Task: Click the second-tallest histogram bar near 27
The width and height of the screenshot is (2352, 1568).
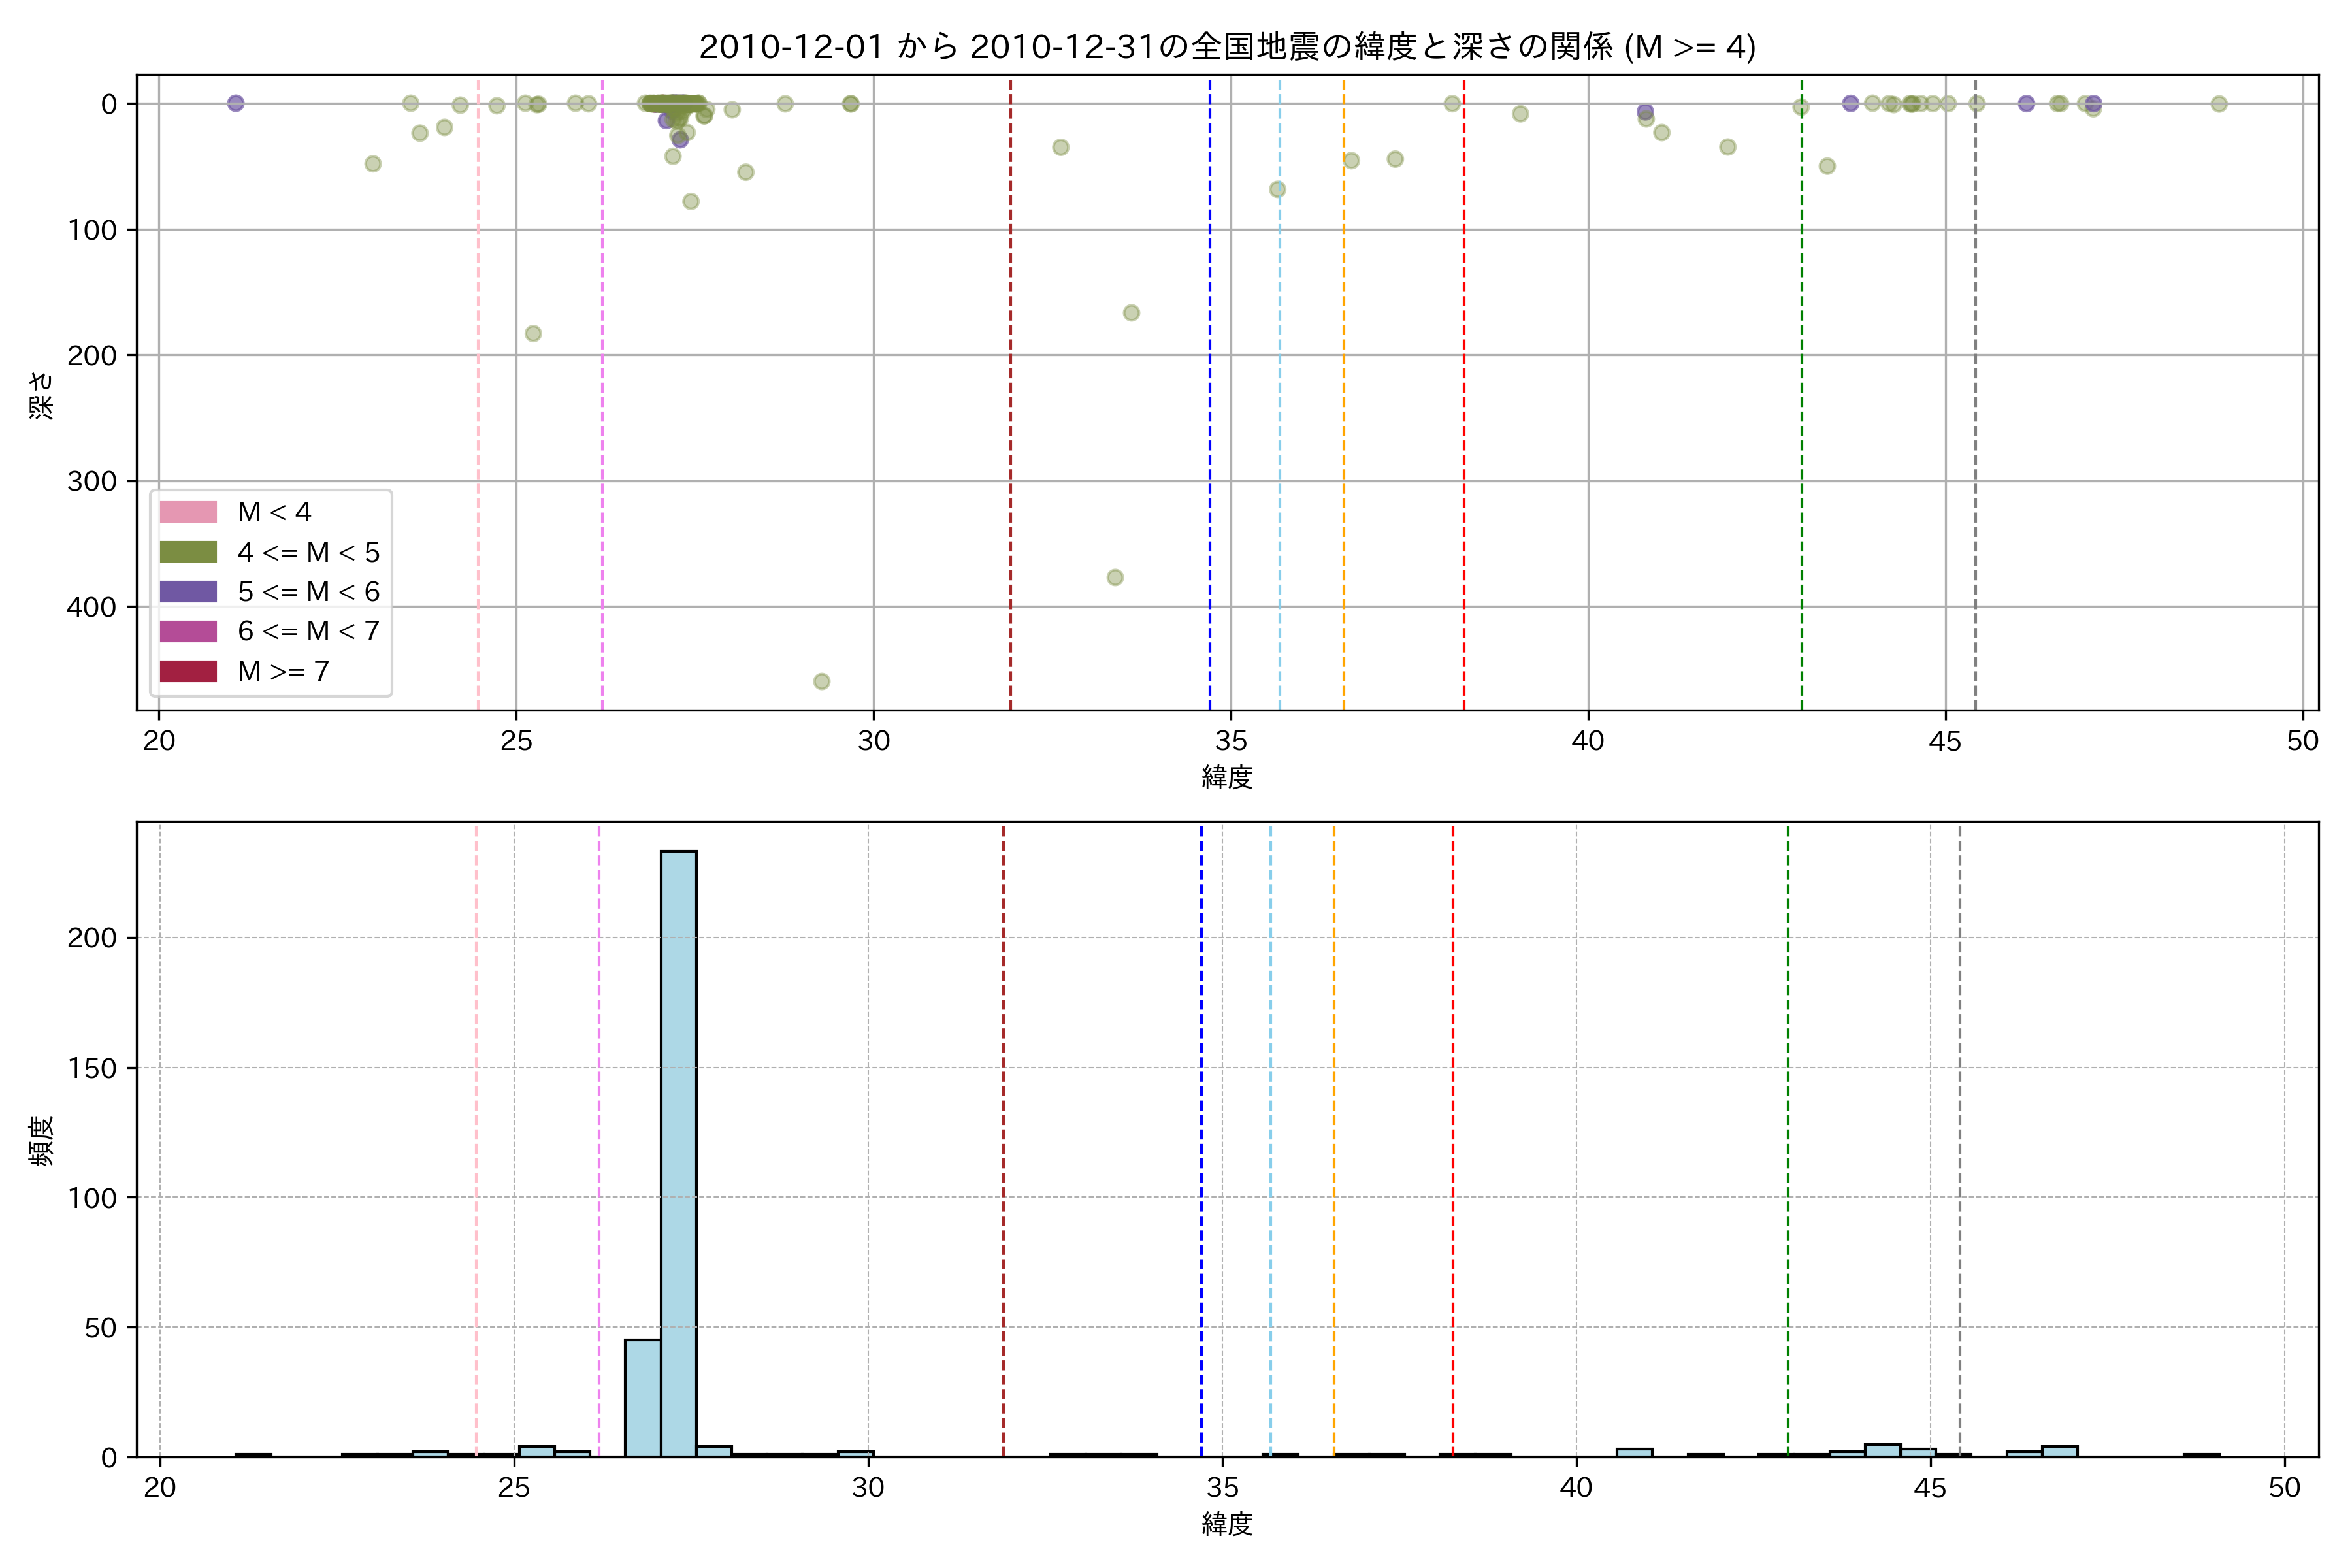Action: tap(643, 1398)
